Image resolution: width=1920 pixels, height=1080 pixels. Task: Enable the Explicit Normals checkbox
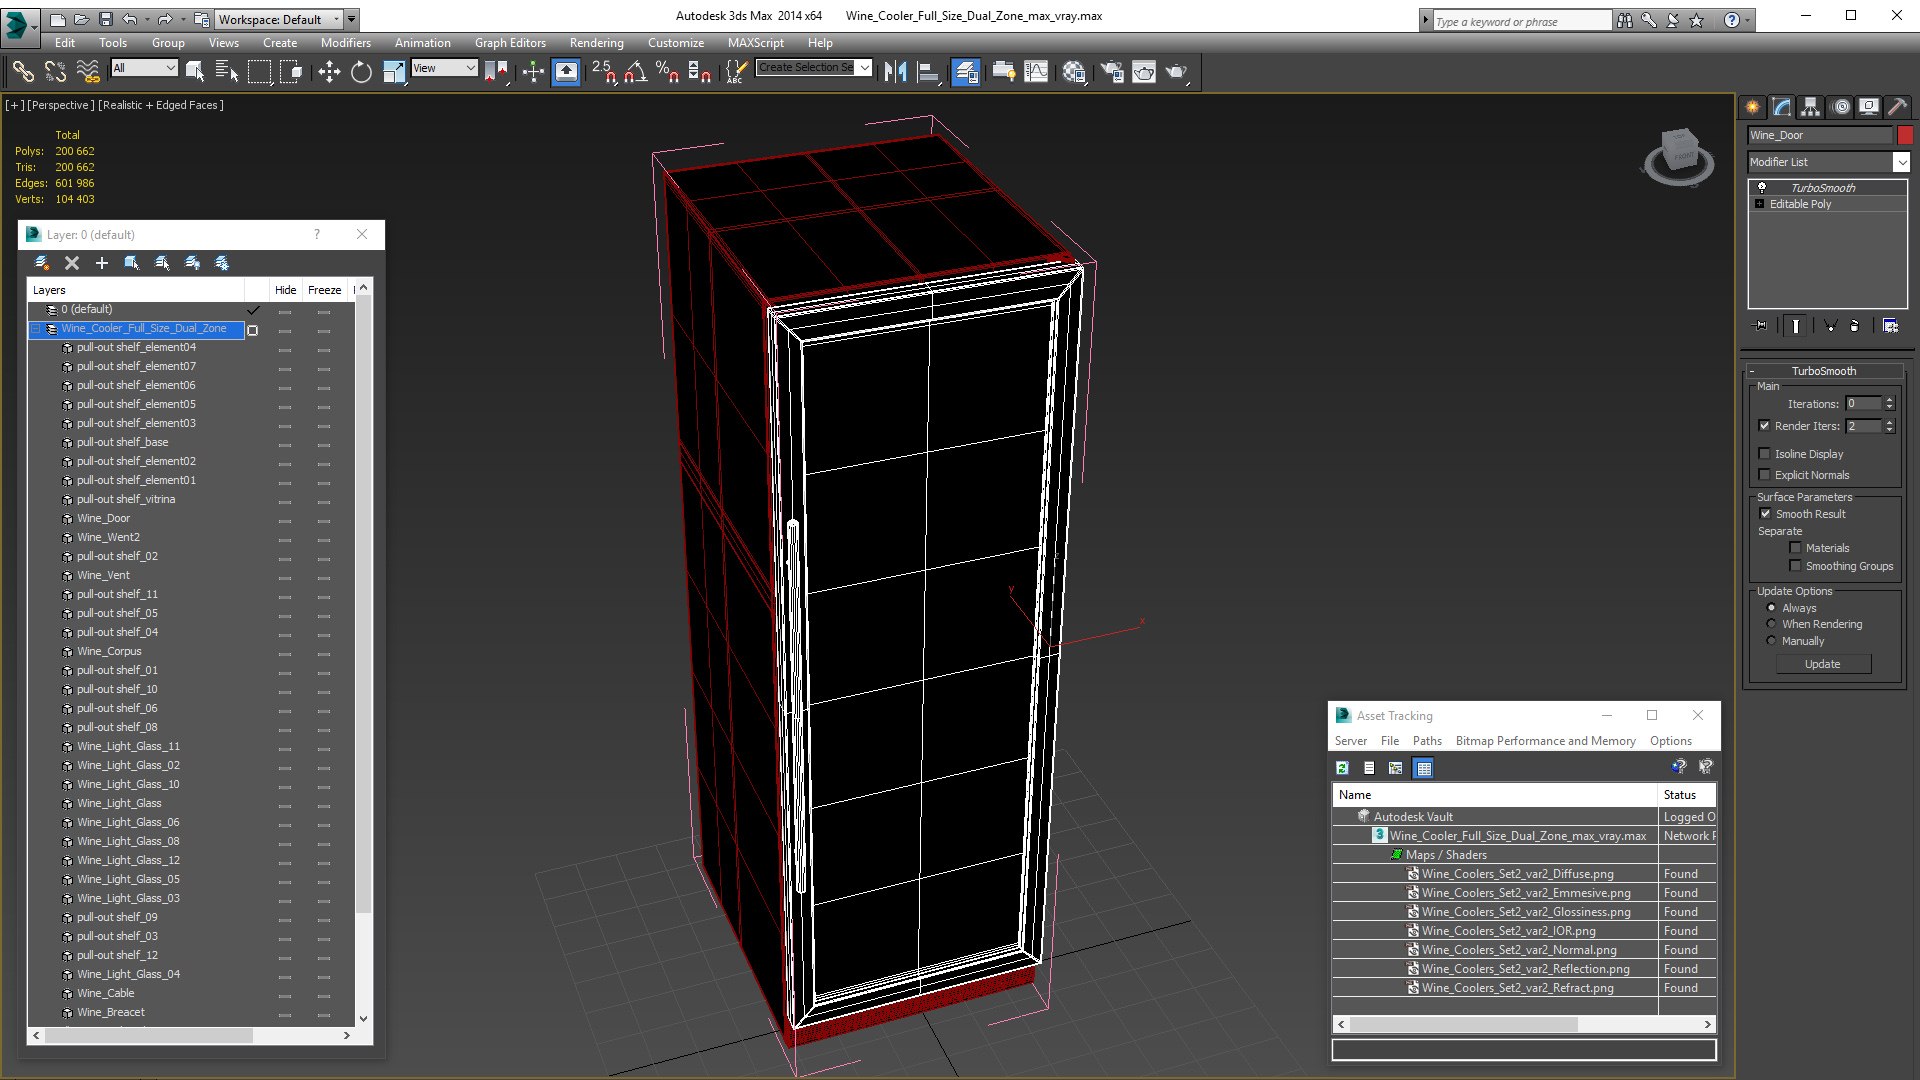pos(1764,475)
